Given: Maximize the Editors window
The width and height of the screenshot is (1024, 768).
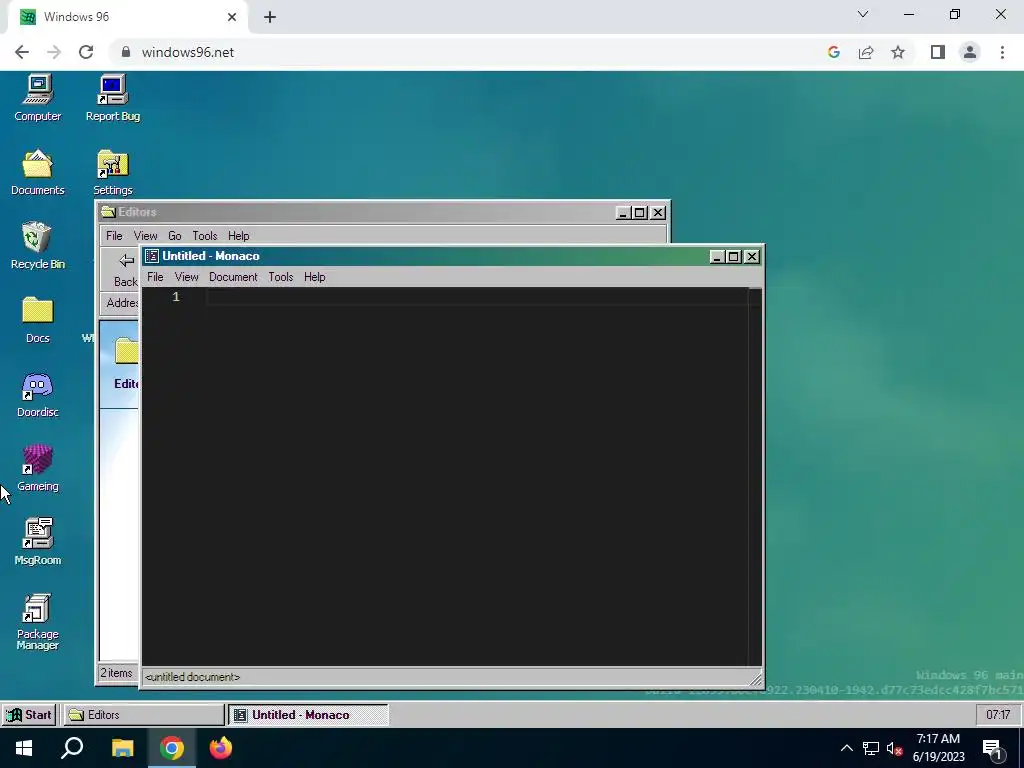Looking at the screenshot, I should (639, 213).
